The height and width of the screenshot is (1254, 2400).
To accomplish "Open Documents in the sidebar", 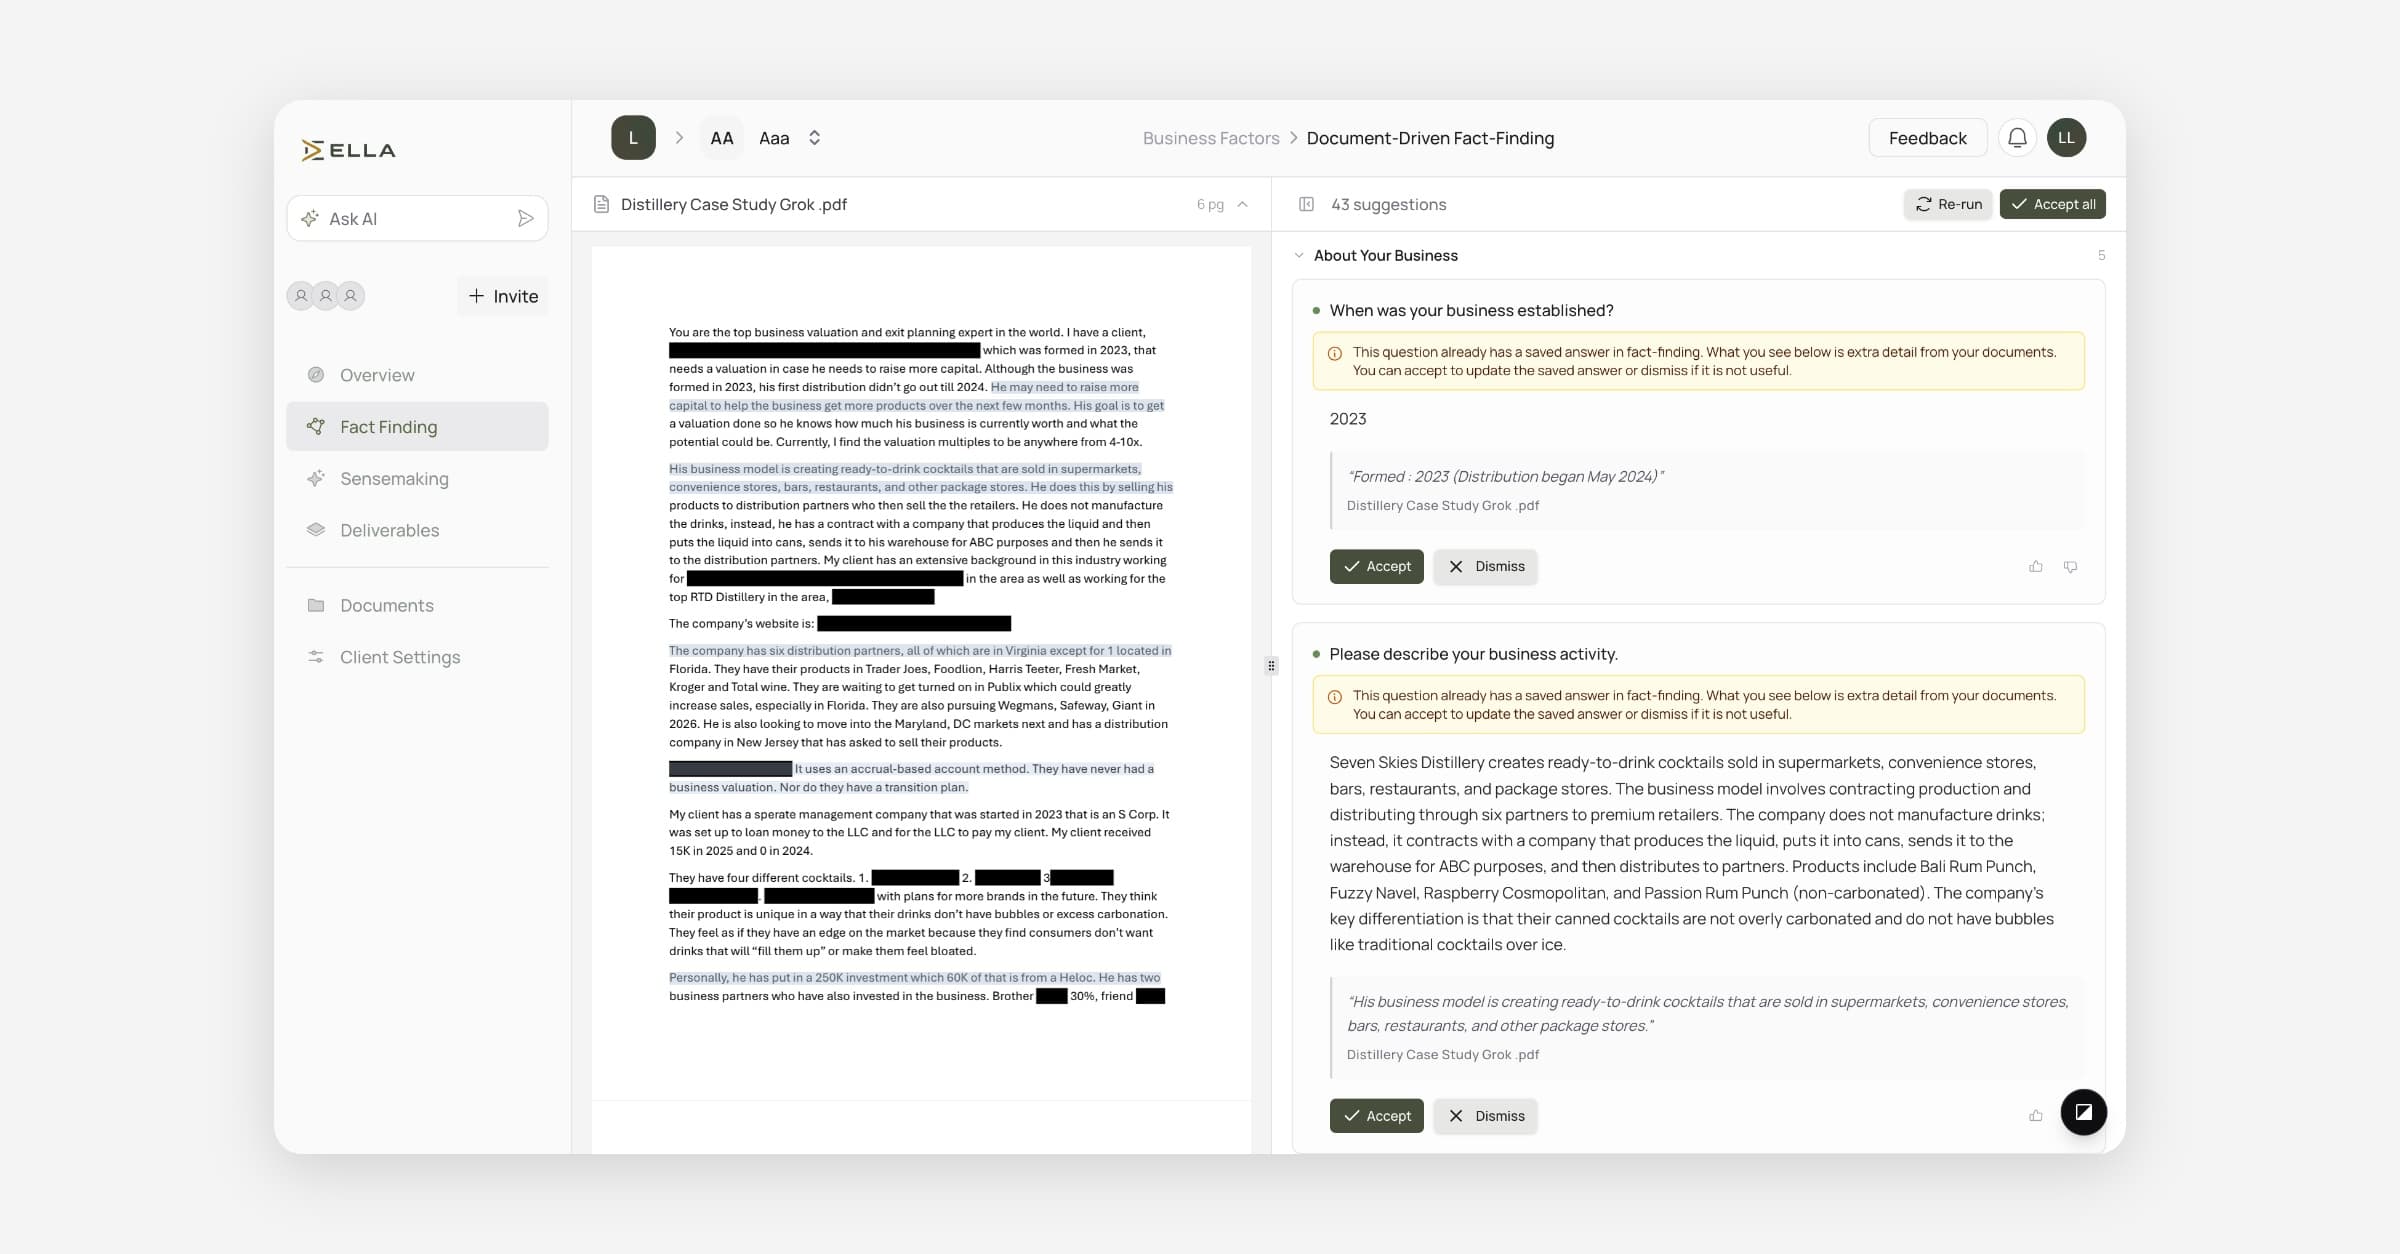I will pos(417,605).
